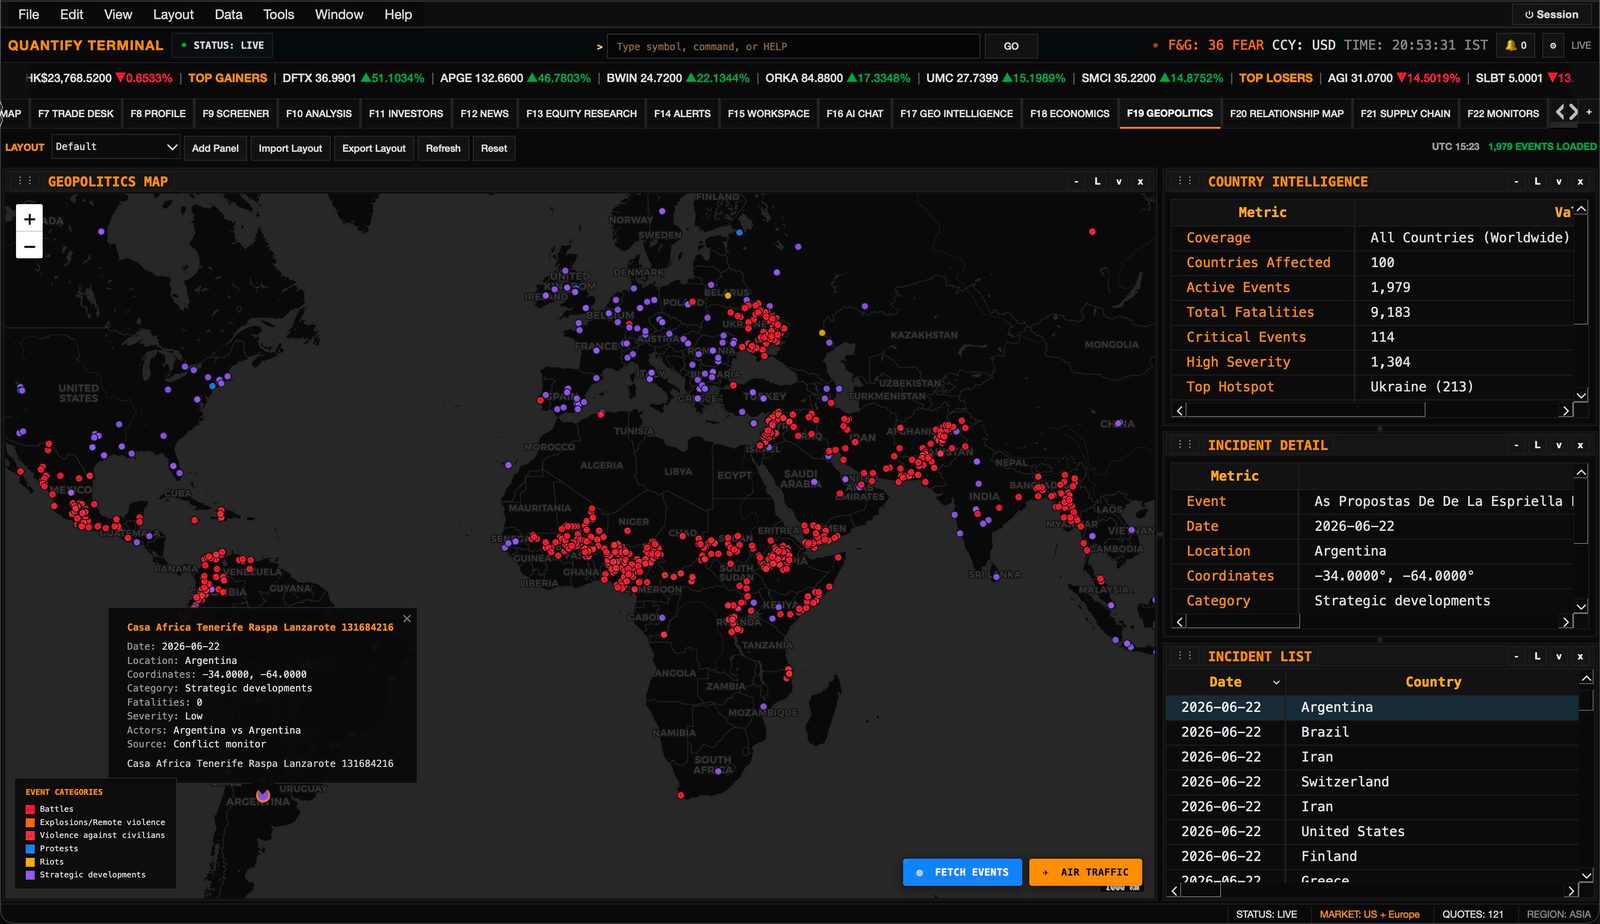
Task: Collapse Geopolitics Map panel with v
Action: tap(1119, 181)
